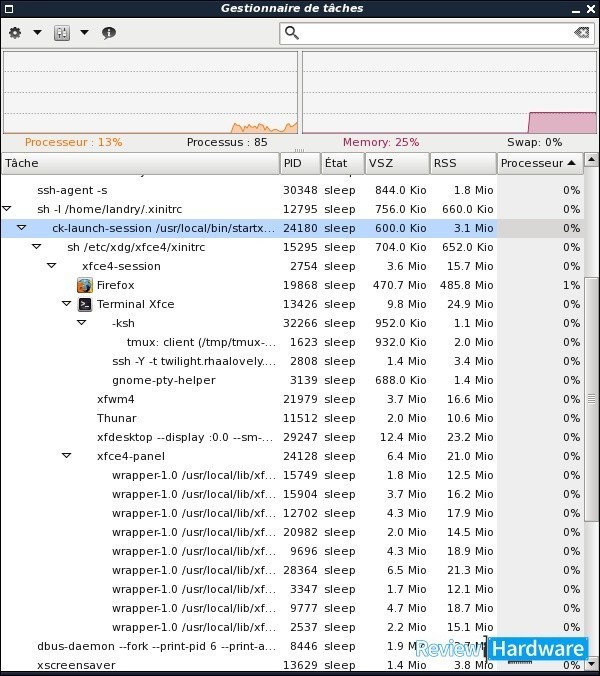600x676 pixels.
Task: Clear the search field with backspace icon
Action: pos(581,33)
